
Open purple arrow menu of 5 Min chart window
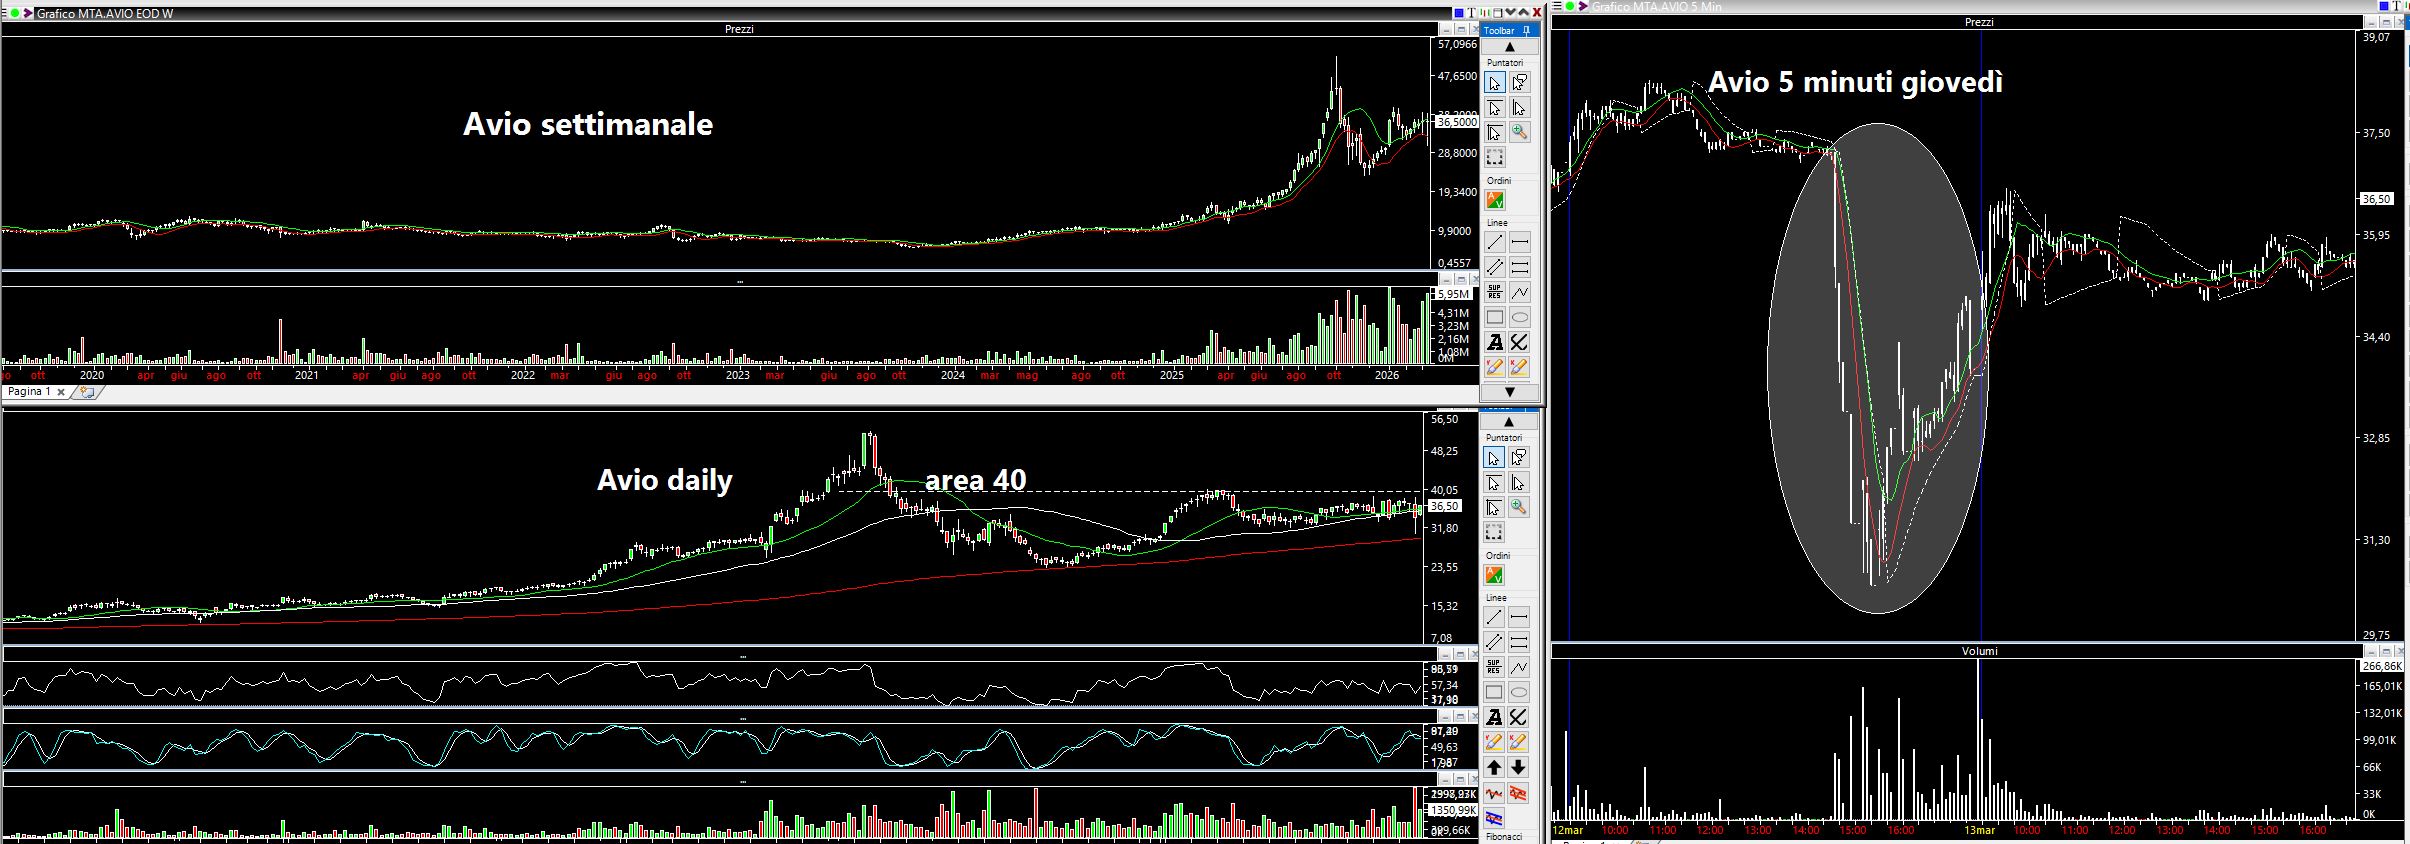click(1582, 6)
